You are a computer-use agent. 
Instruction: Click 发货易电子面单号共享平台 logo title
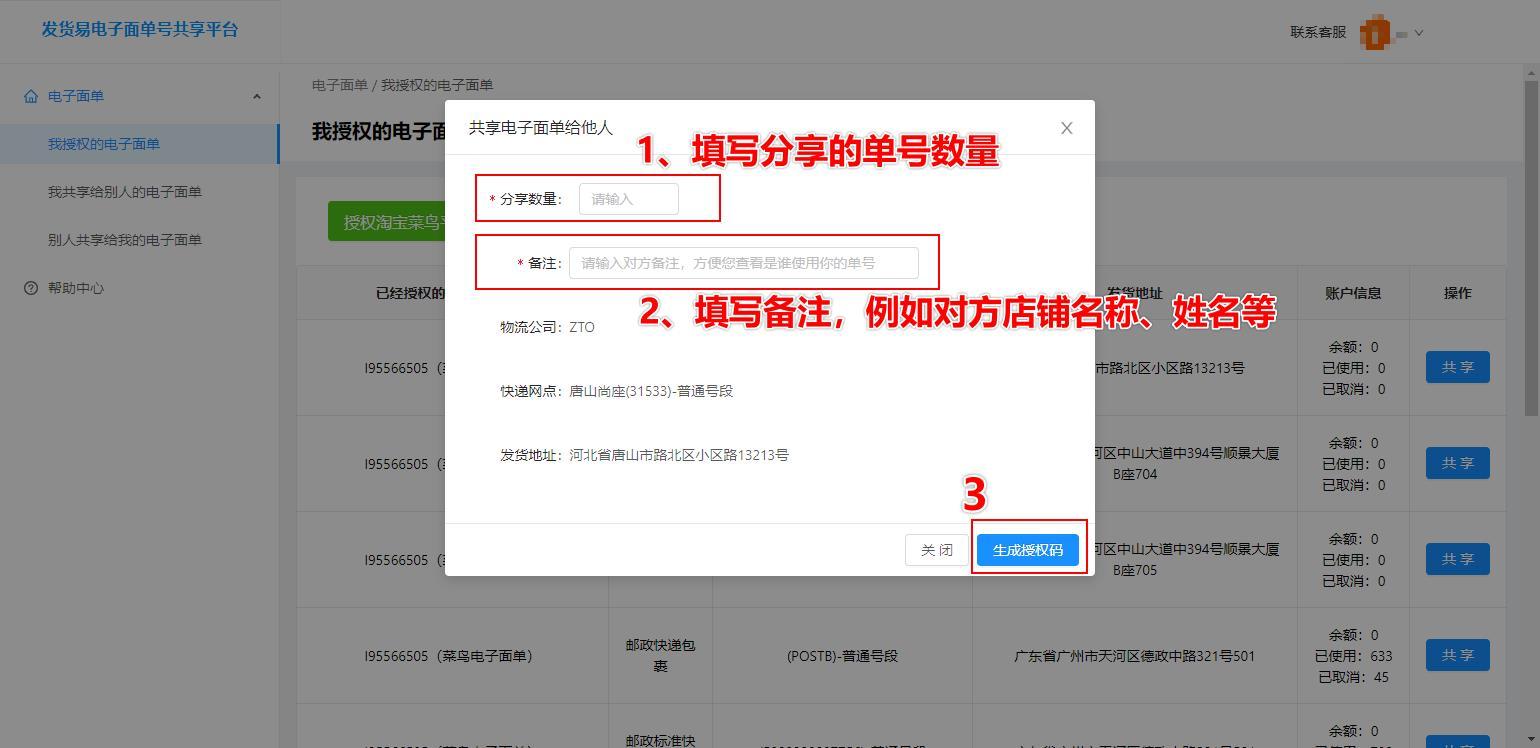(140, 29)
